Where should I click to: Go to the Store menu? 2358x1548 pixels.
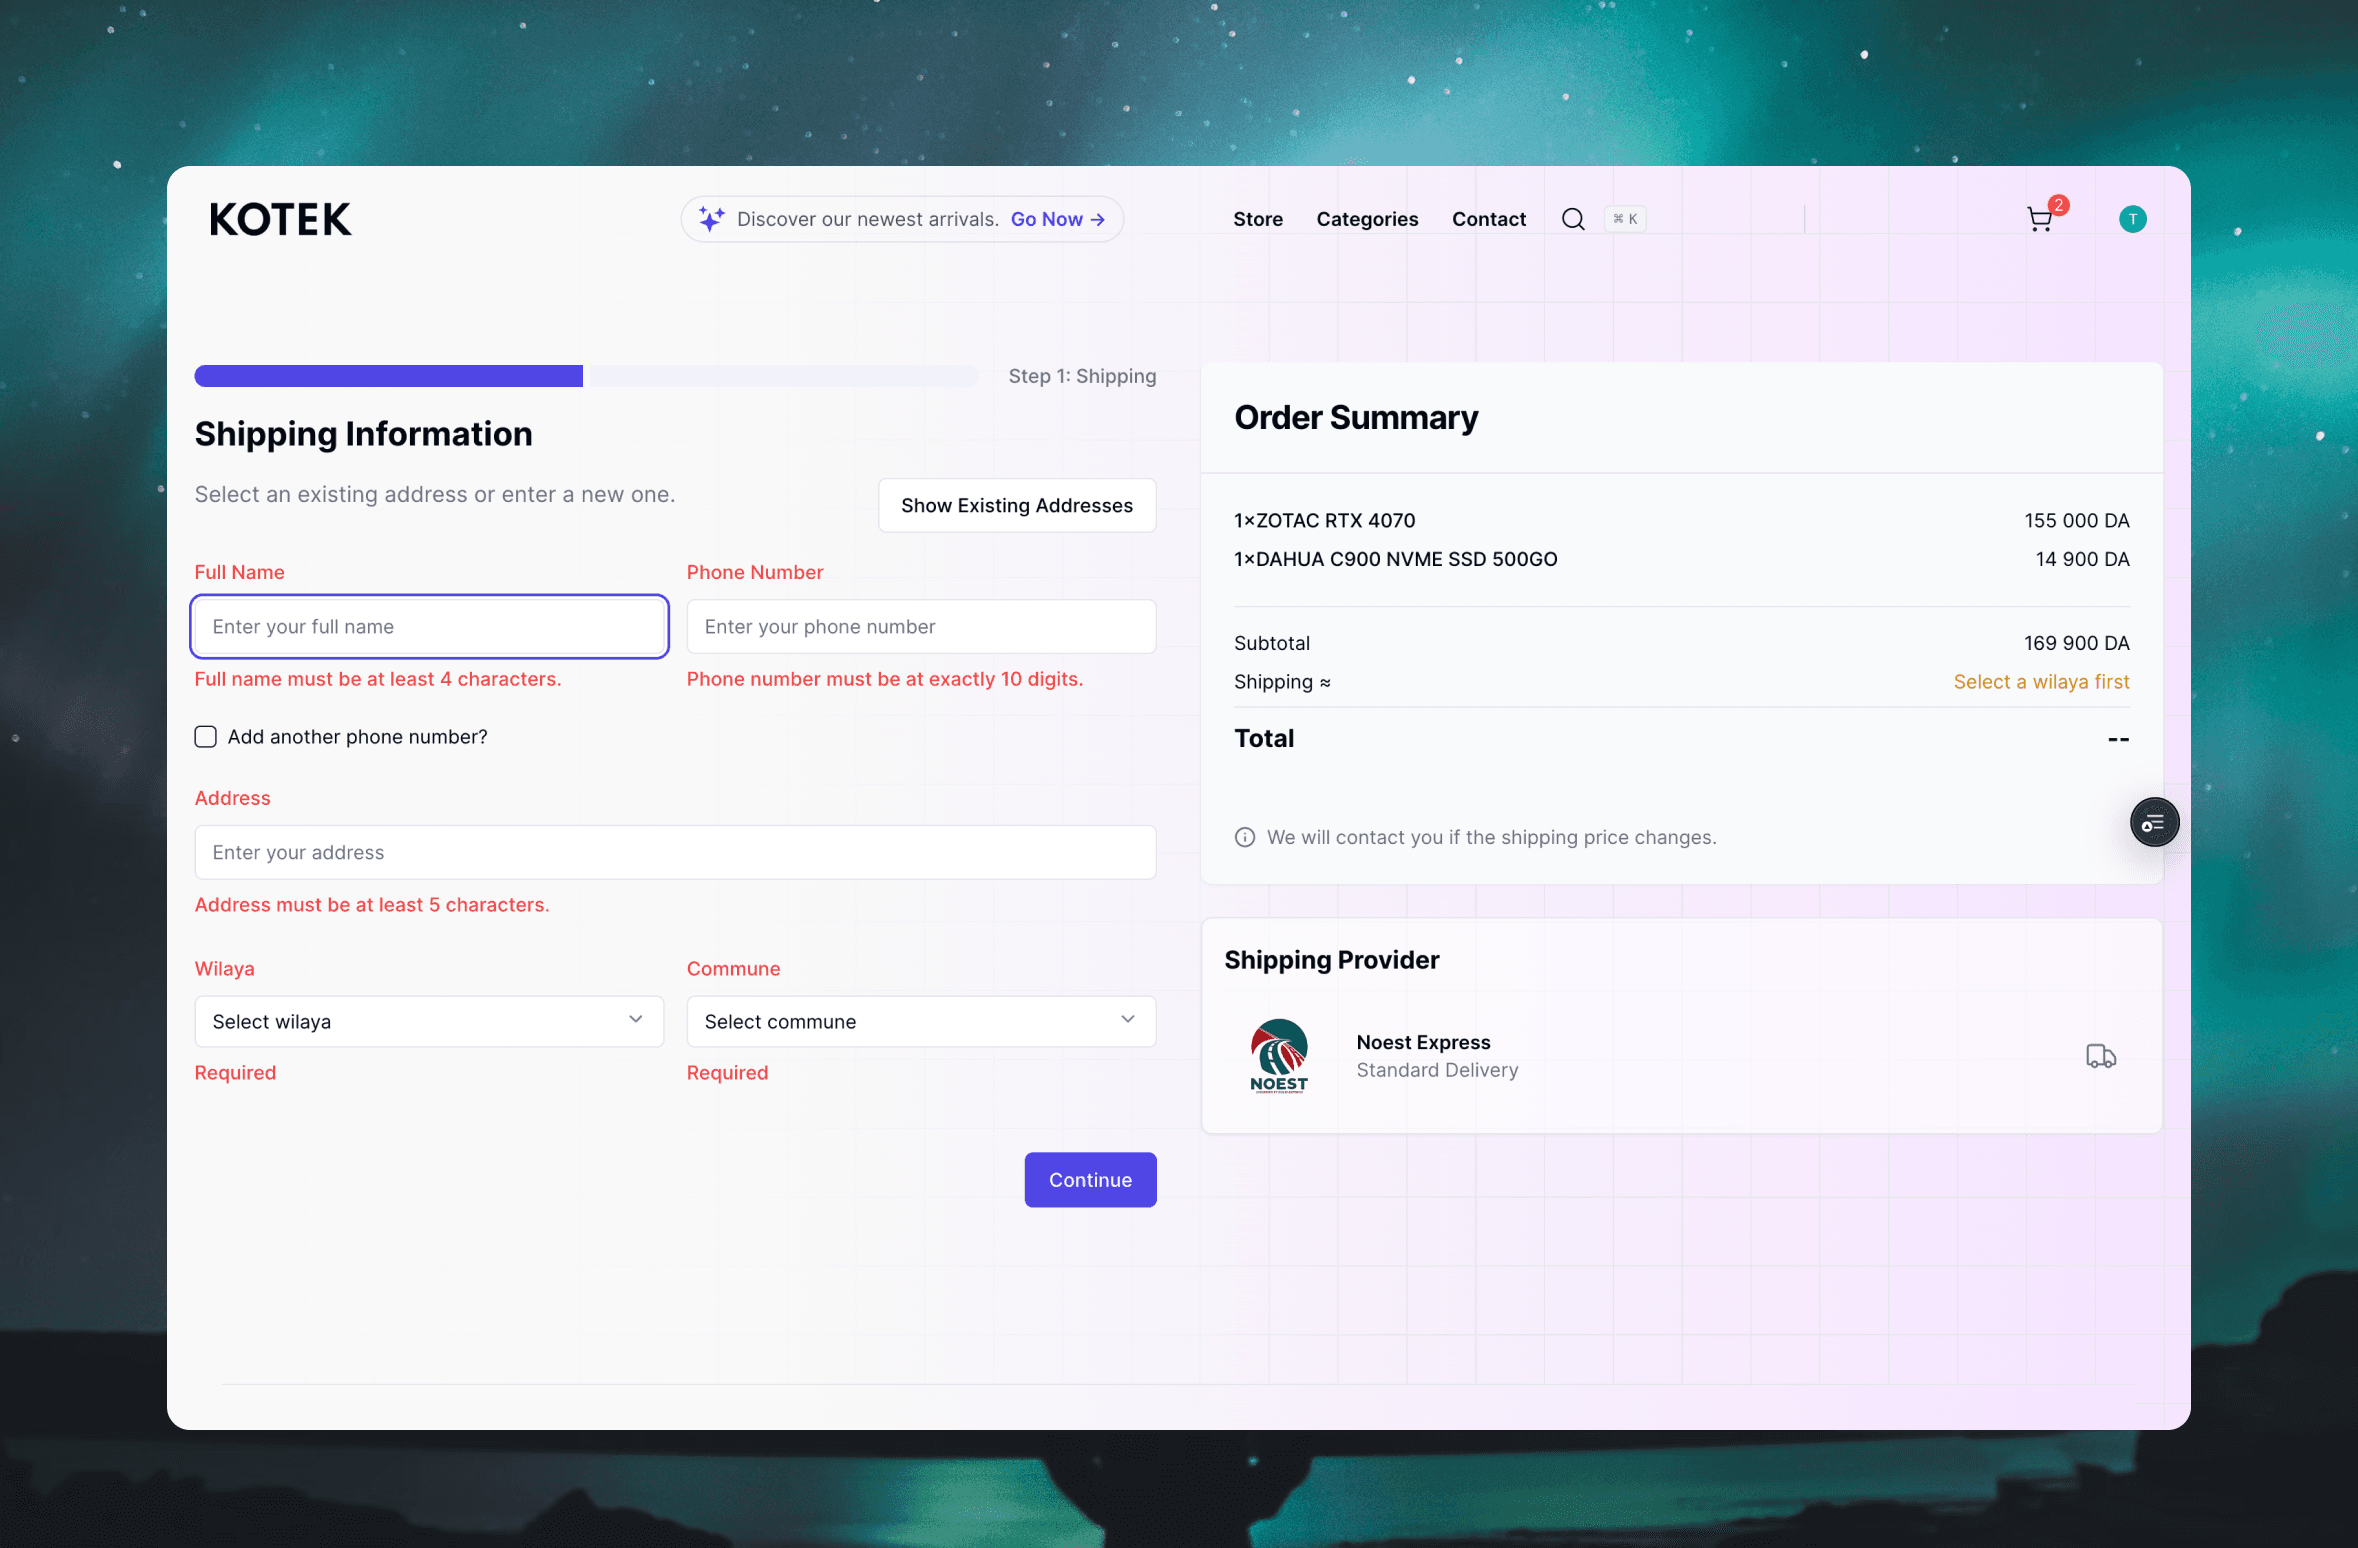(x=1257, y=219)
